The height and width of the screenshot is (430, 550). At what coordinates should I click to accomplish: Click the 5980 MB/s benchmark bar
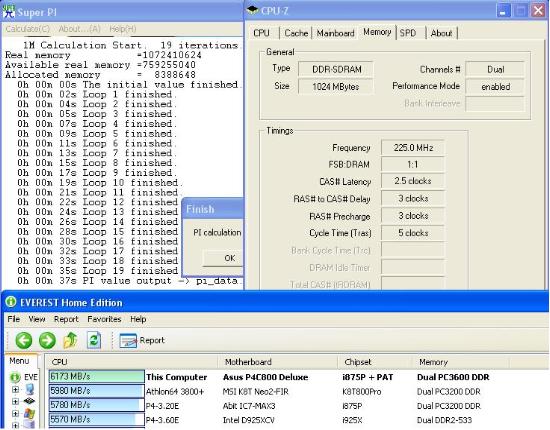click(x=96, y=391)
